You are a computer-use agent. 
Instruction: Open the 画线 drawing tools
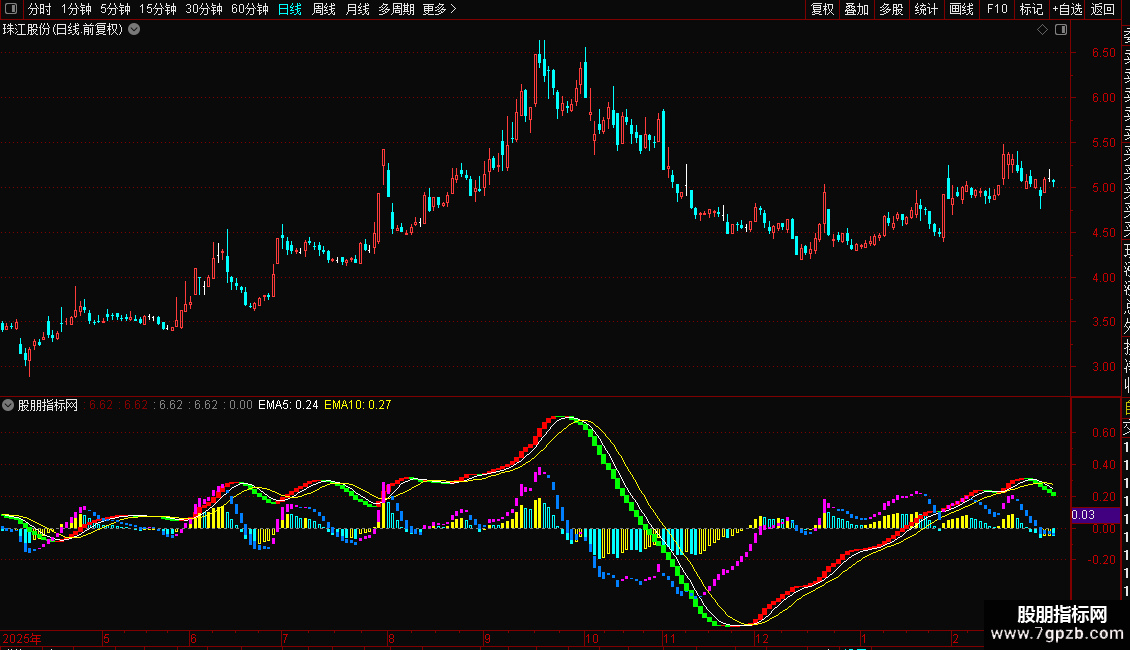point(961,9)
